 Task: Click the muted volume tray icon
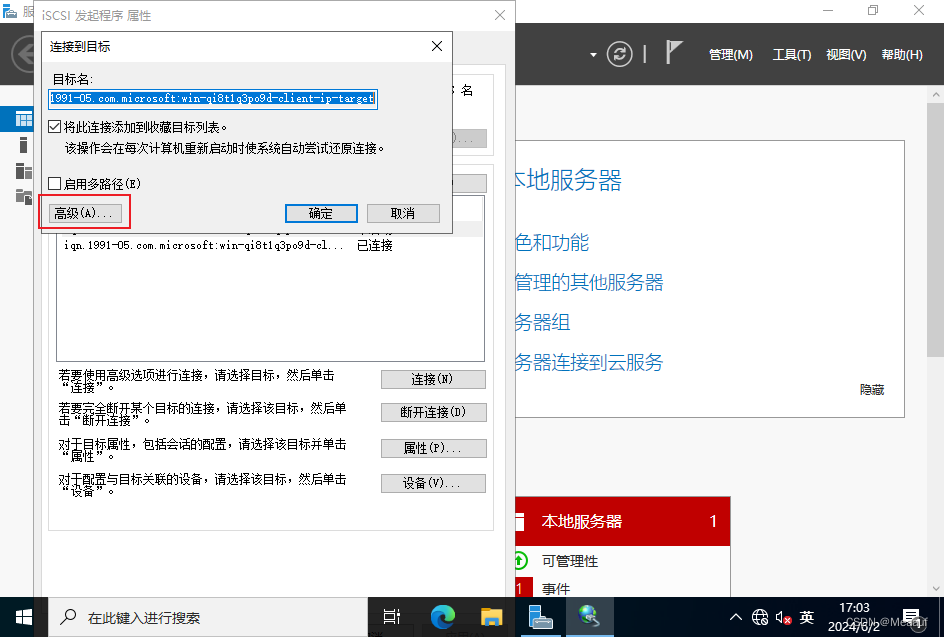click(x=783, y=617)
